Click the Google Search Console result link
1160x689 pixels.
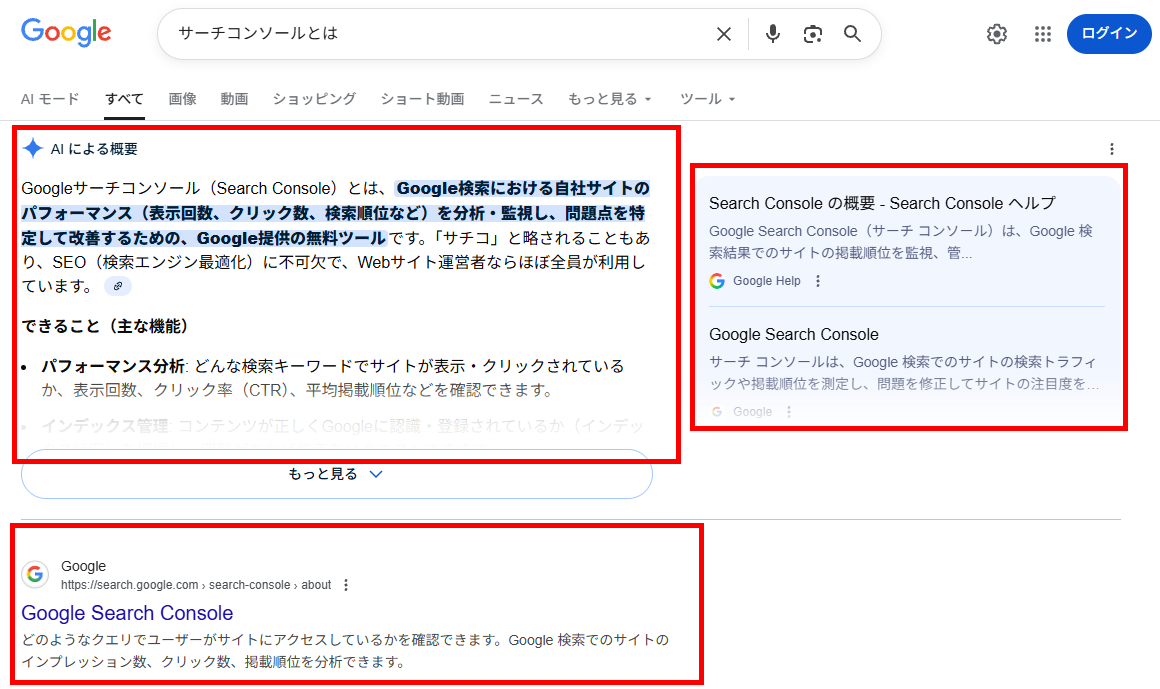tap(127, 613)
